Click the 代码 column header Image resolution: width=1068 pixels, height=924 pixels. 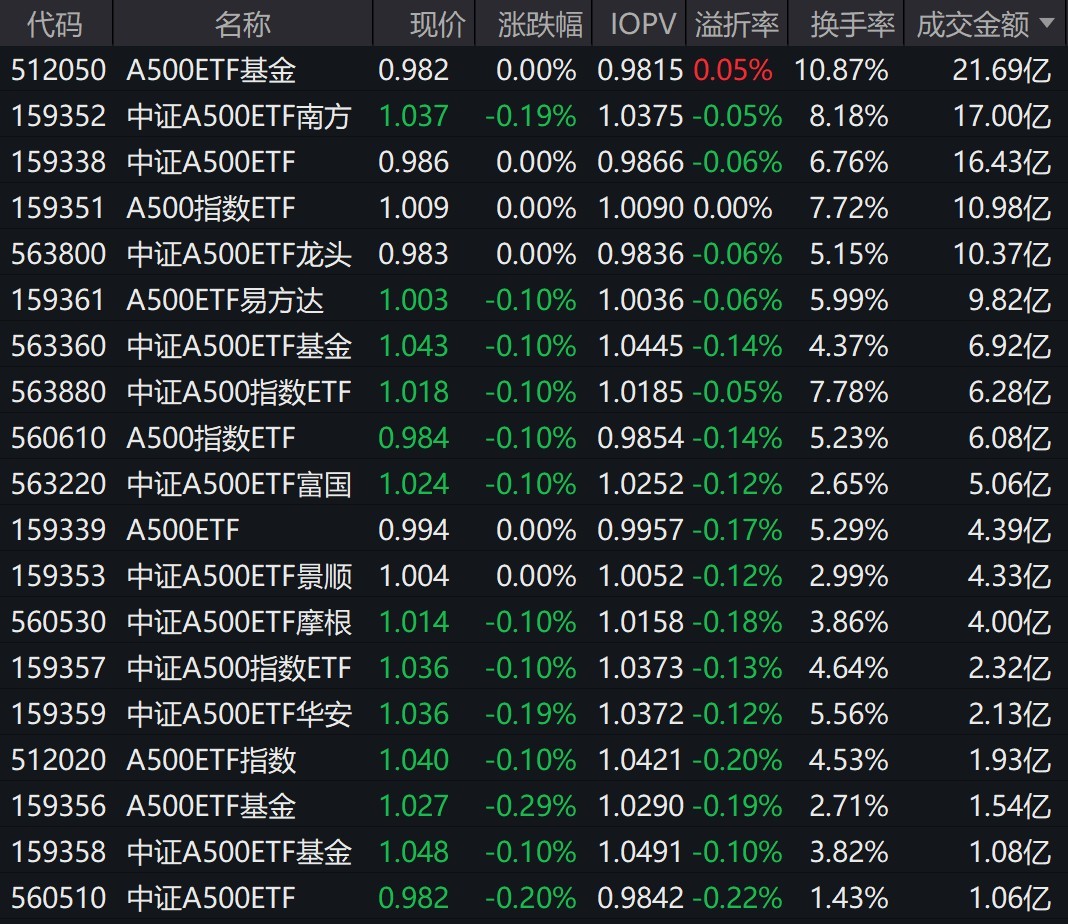click(55, 25)
